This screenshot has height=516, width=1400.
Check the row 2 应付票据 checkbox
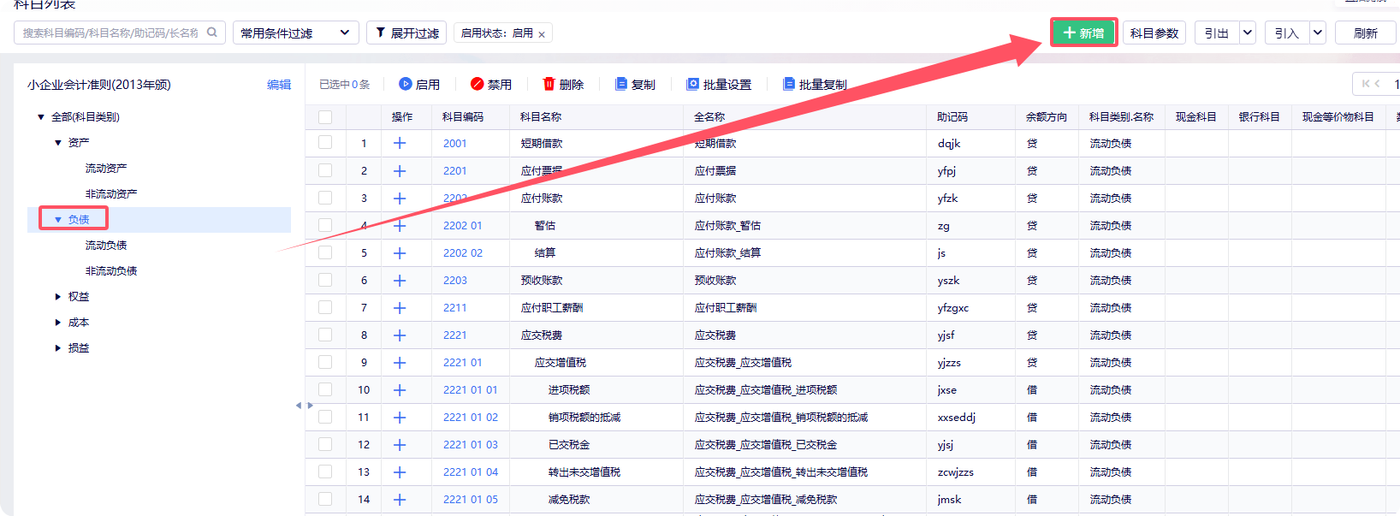pos(325,171)
